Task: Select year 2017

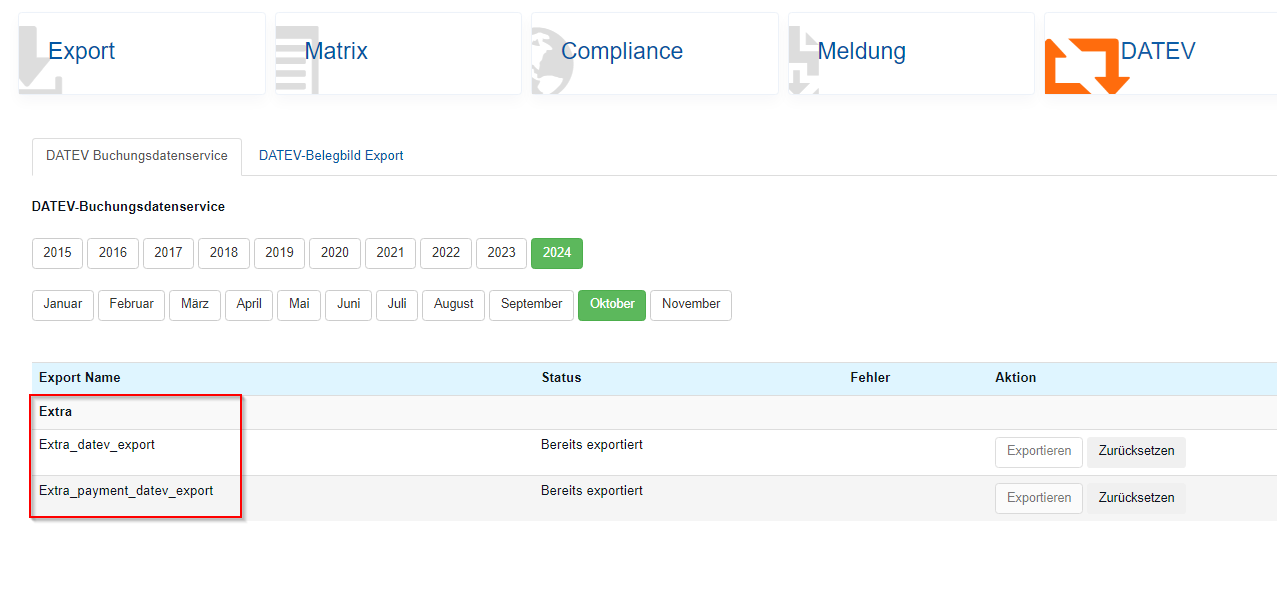Action: click(x=168, y=253)
